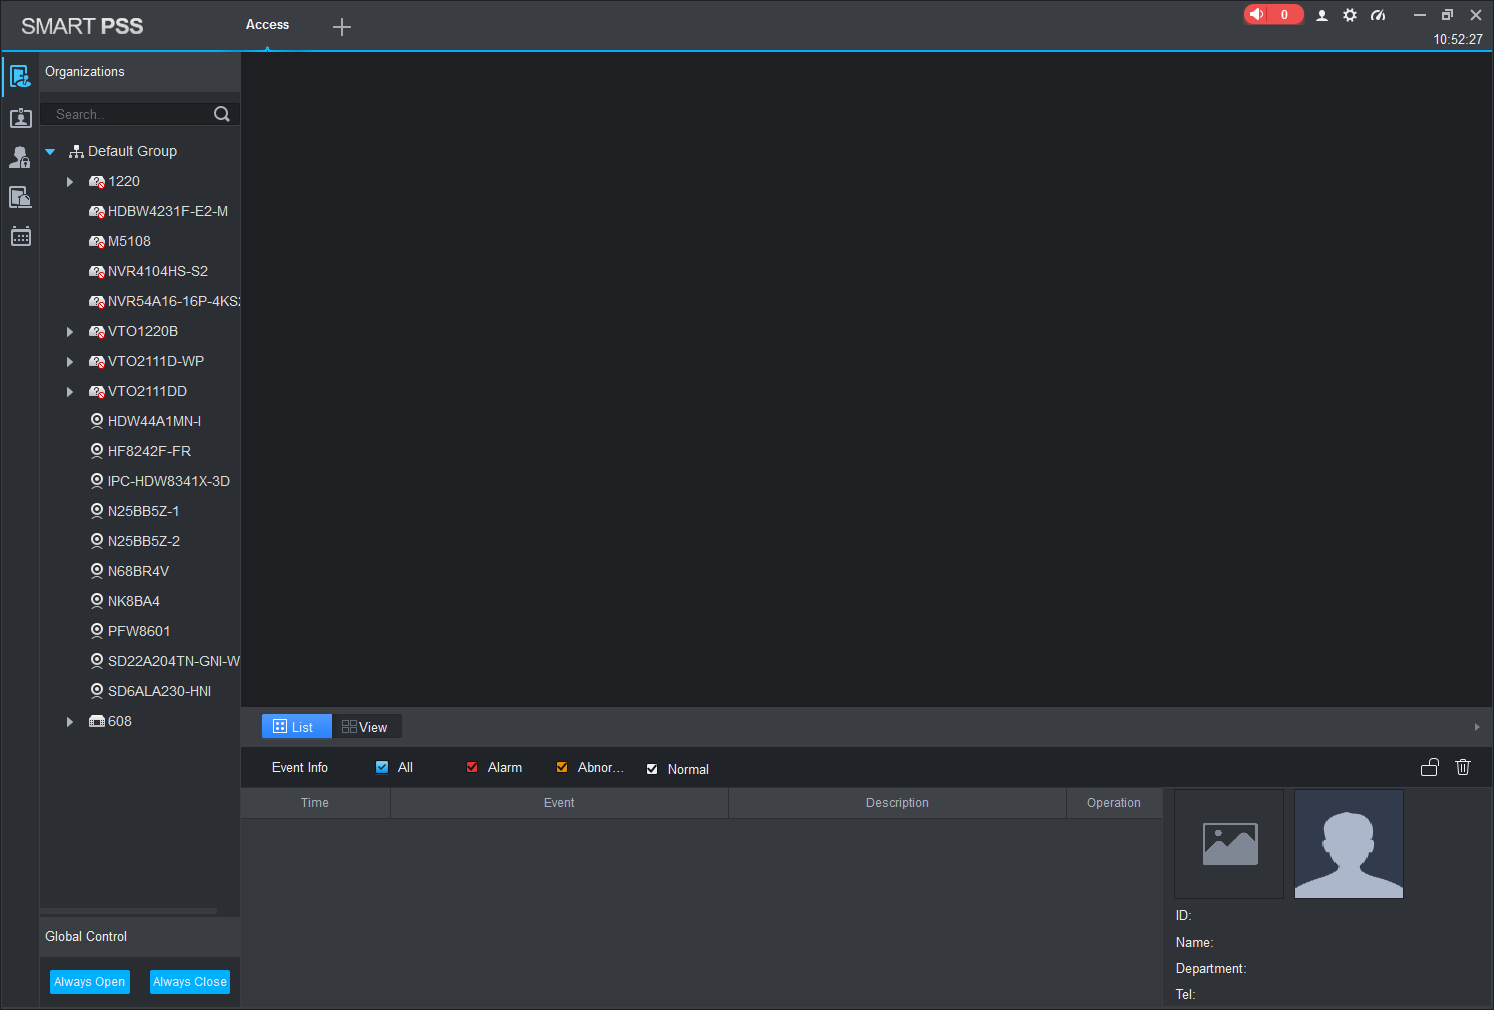Click the organization tree horizontal scrollbar

point(128,911)
